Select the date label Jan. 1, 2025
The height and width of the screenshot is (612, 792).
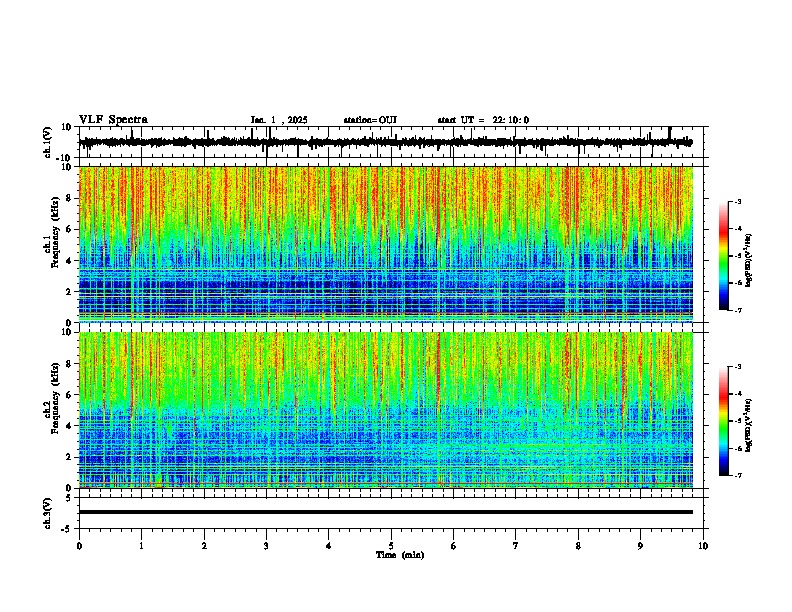[279, 120]
